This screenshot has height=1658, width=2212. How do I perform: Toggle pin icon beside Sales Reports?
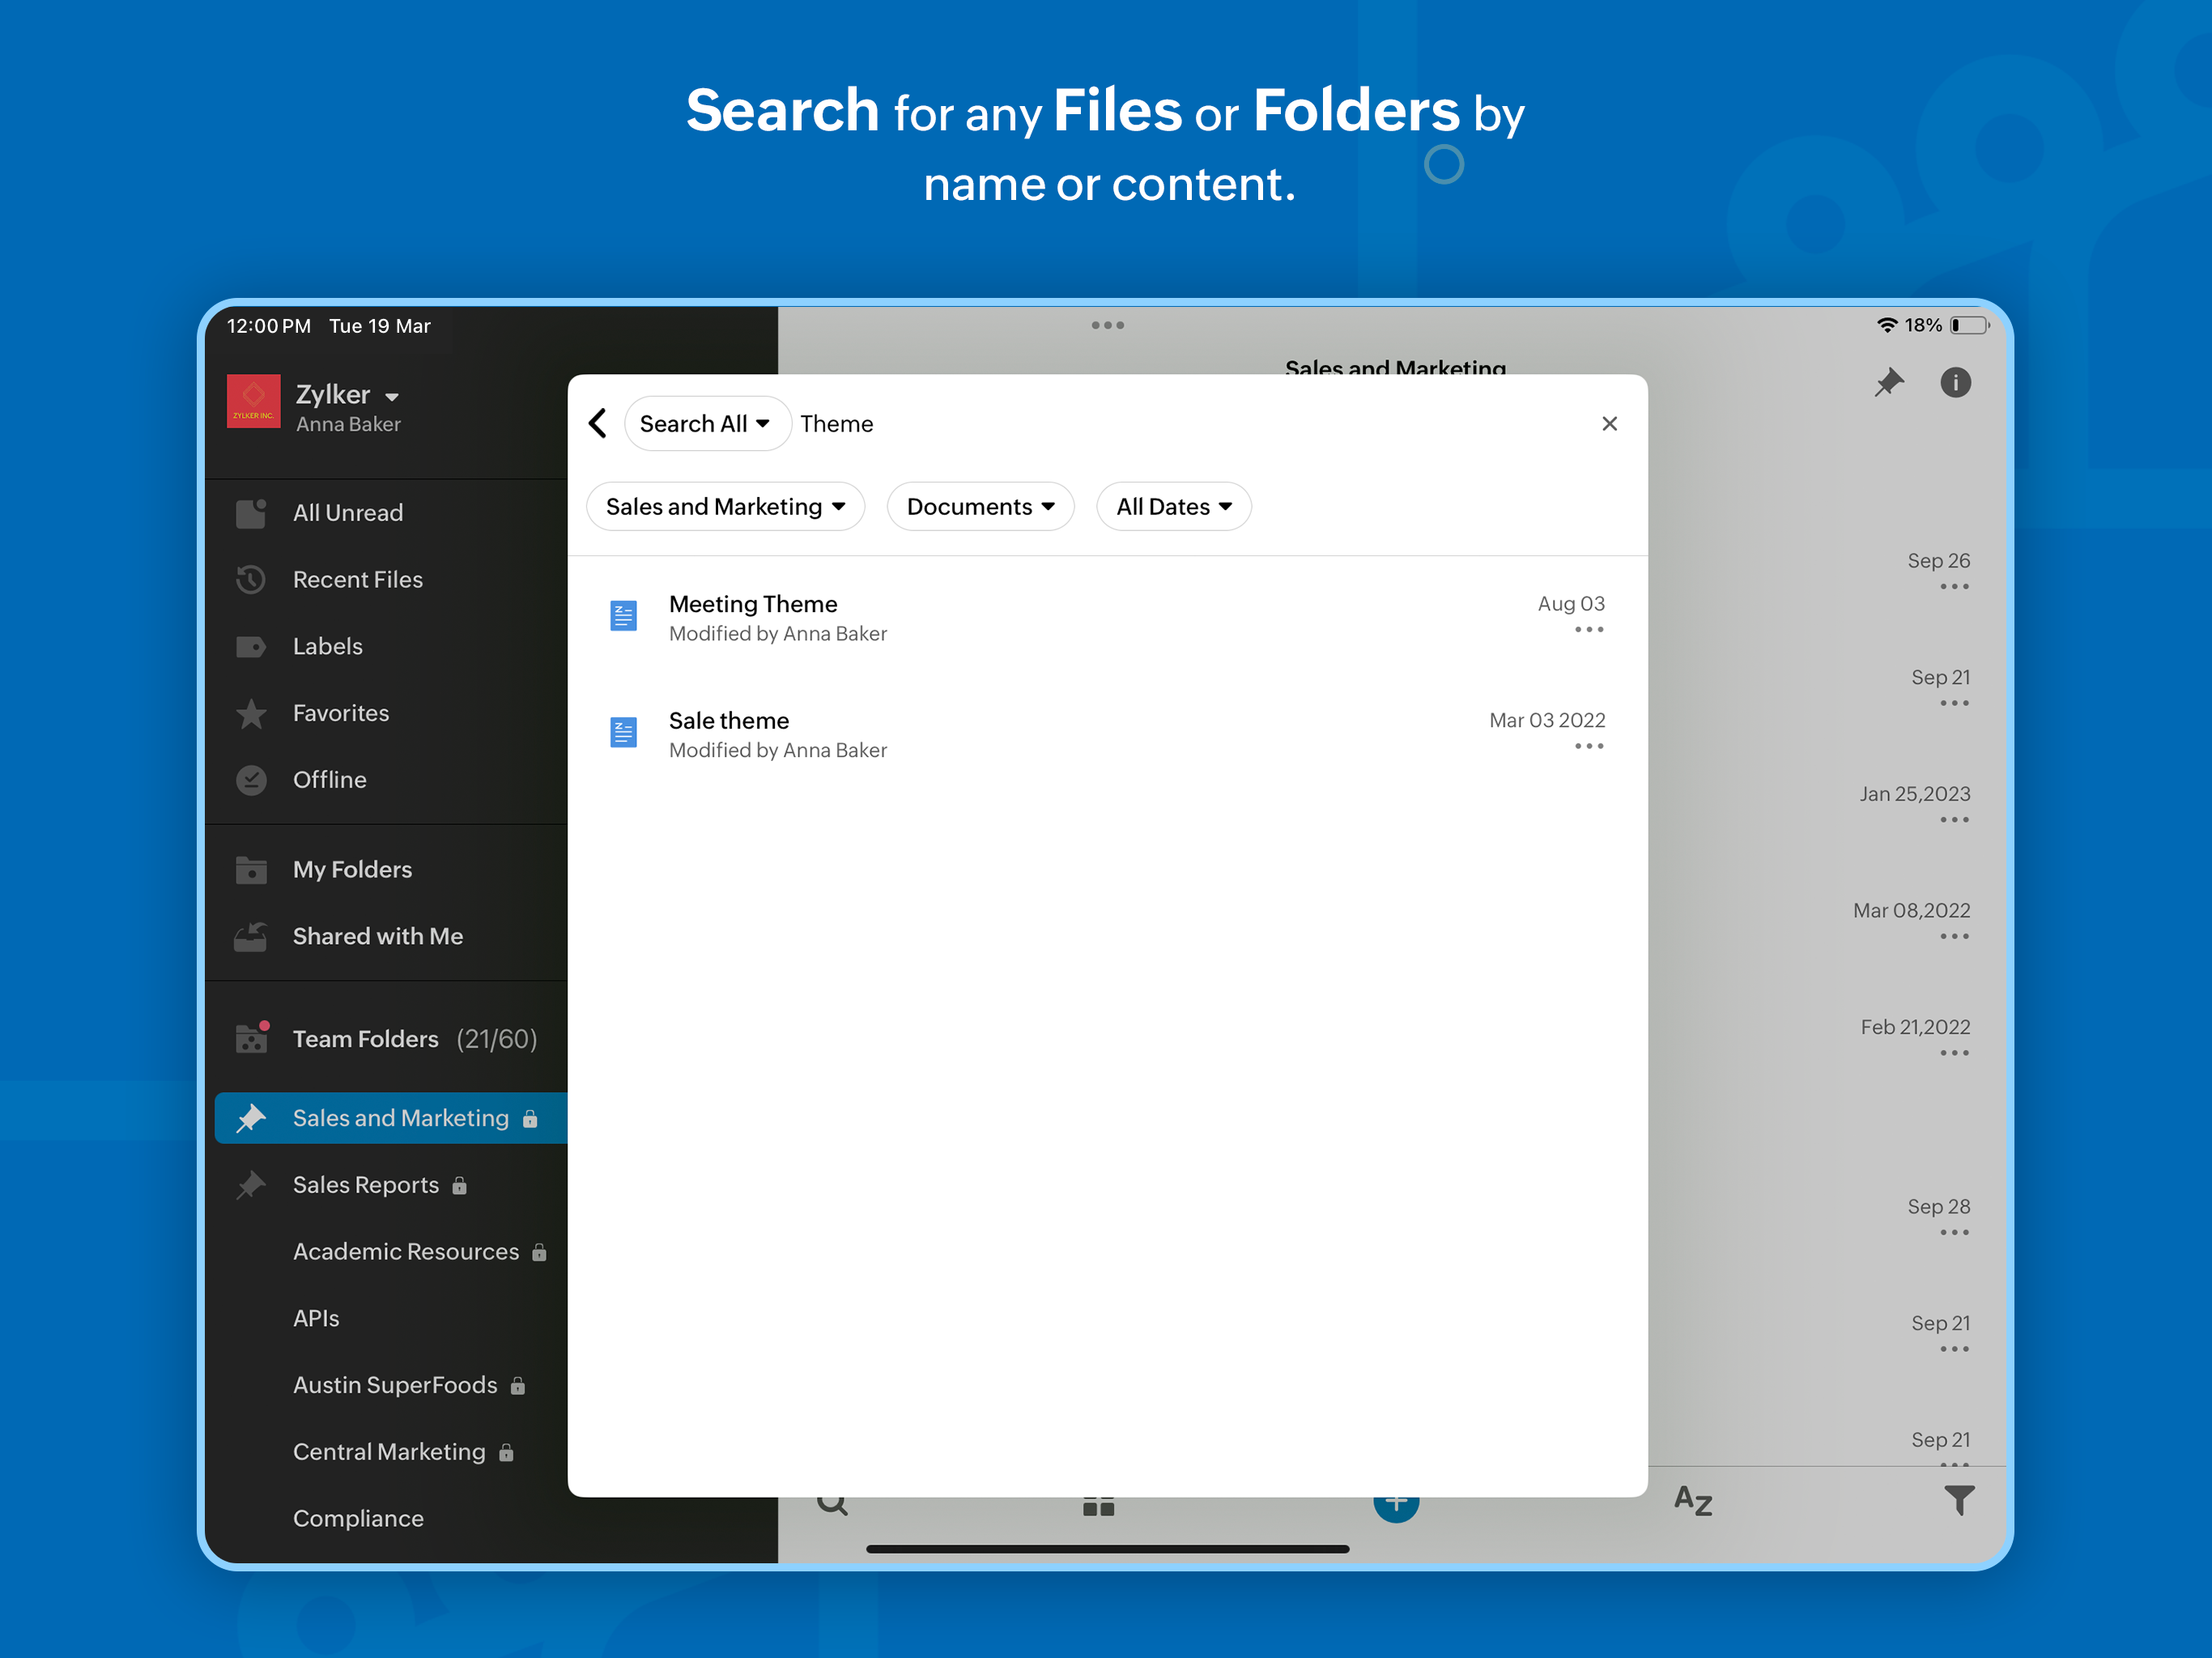pos(251,1185)
